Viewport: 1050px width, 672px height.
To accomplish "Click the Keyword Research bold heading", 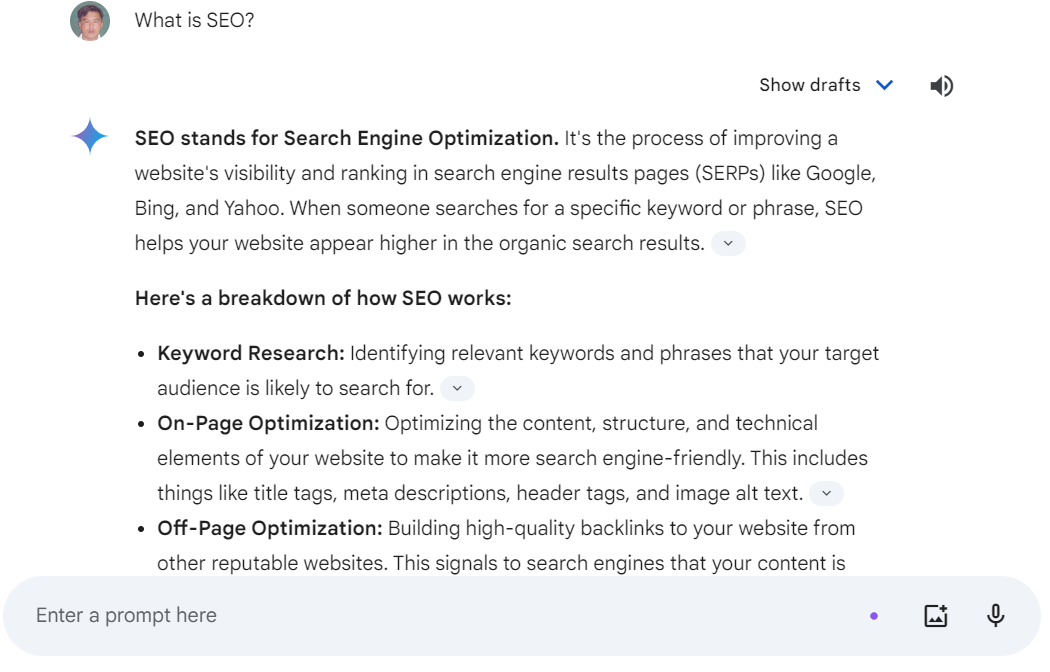I will (250, 353).
